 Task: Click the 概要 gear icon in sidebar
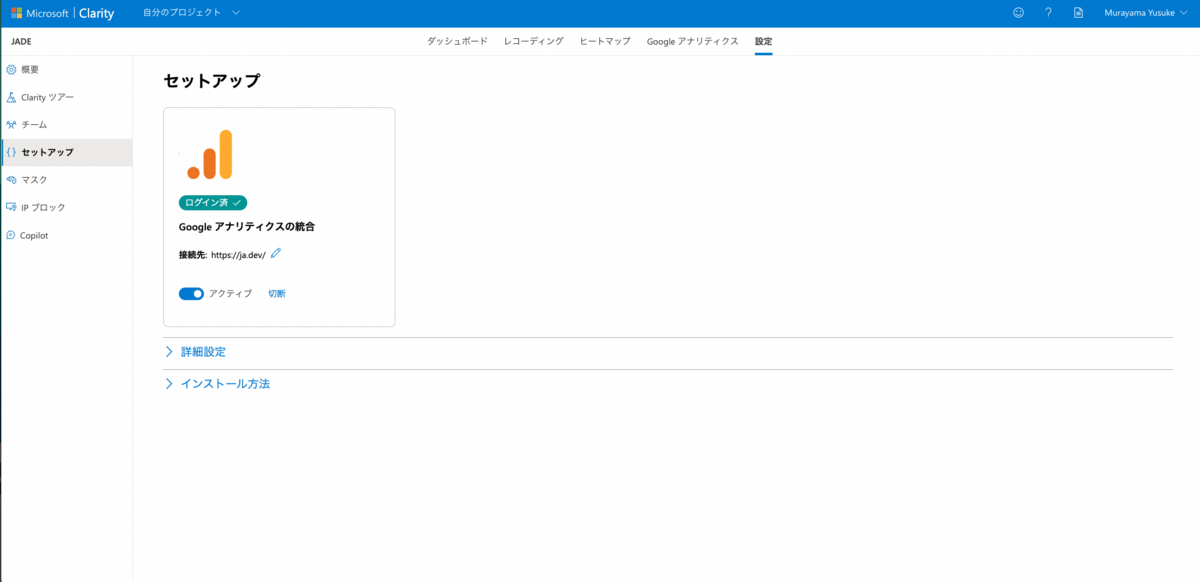pyautogui.click(x=11, y=70)
